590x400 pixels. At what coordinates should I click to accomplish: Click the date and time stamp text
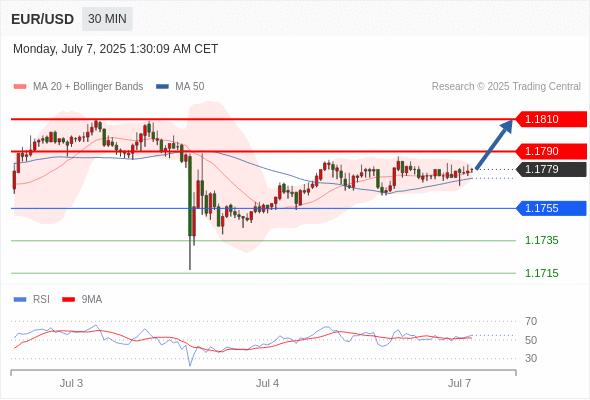[x=116, y=49]
